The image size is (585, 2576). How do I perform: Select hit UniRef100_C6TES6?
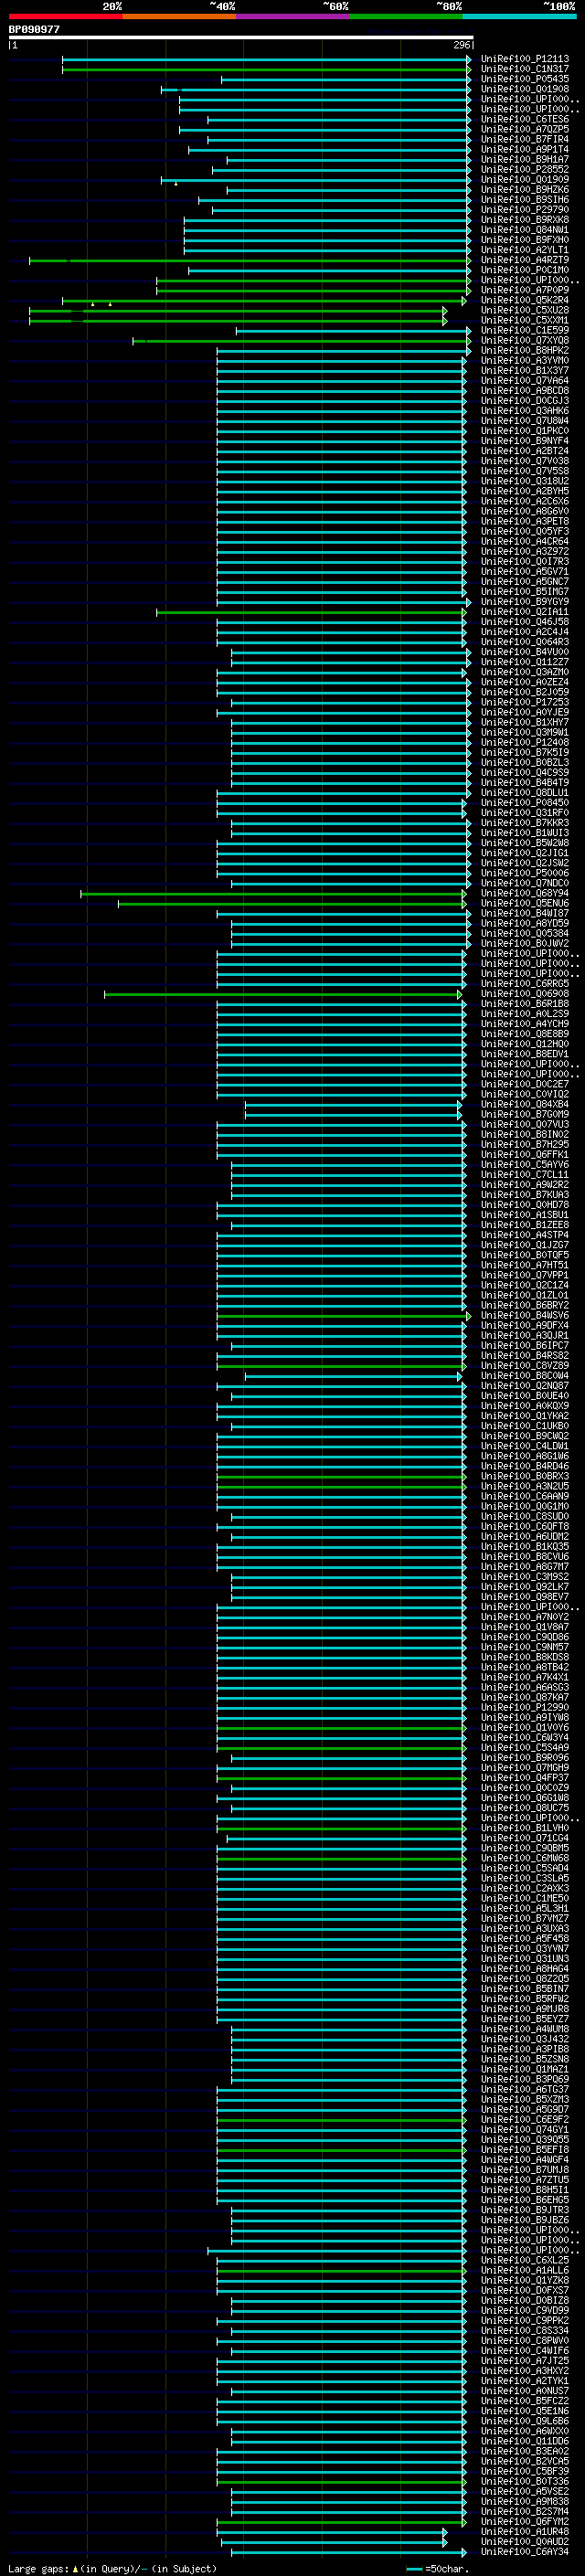[x=524, y=119]
